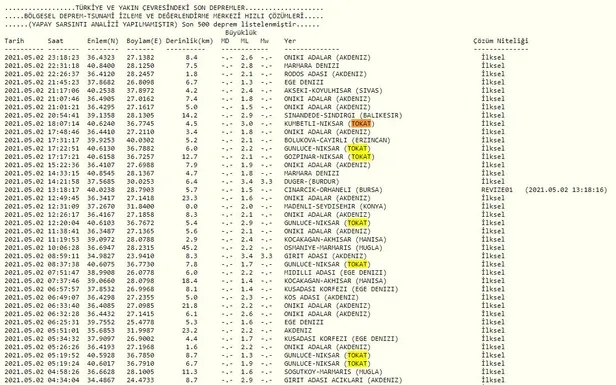Click 'MADENLI-SEYDISEHIR (KONYA)' location
The image size is (616, 385).
pyautogui.click(x=335, y=206)
